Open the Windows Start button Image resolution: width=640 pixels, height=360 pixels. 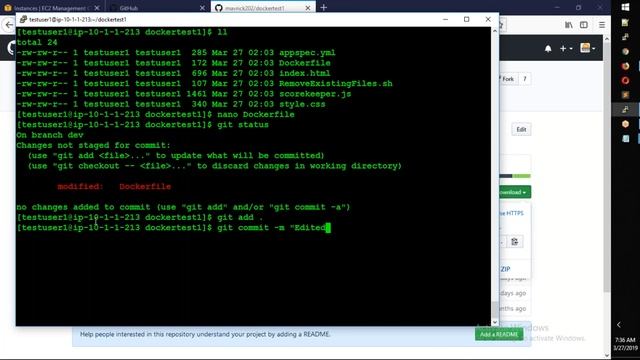pyautogui.click(x=625, y=7)
